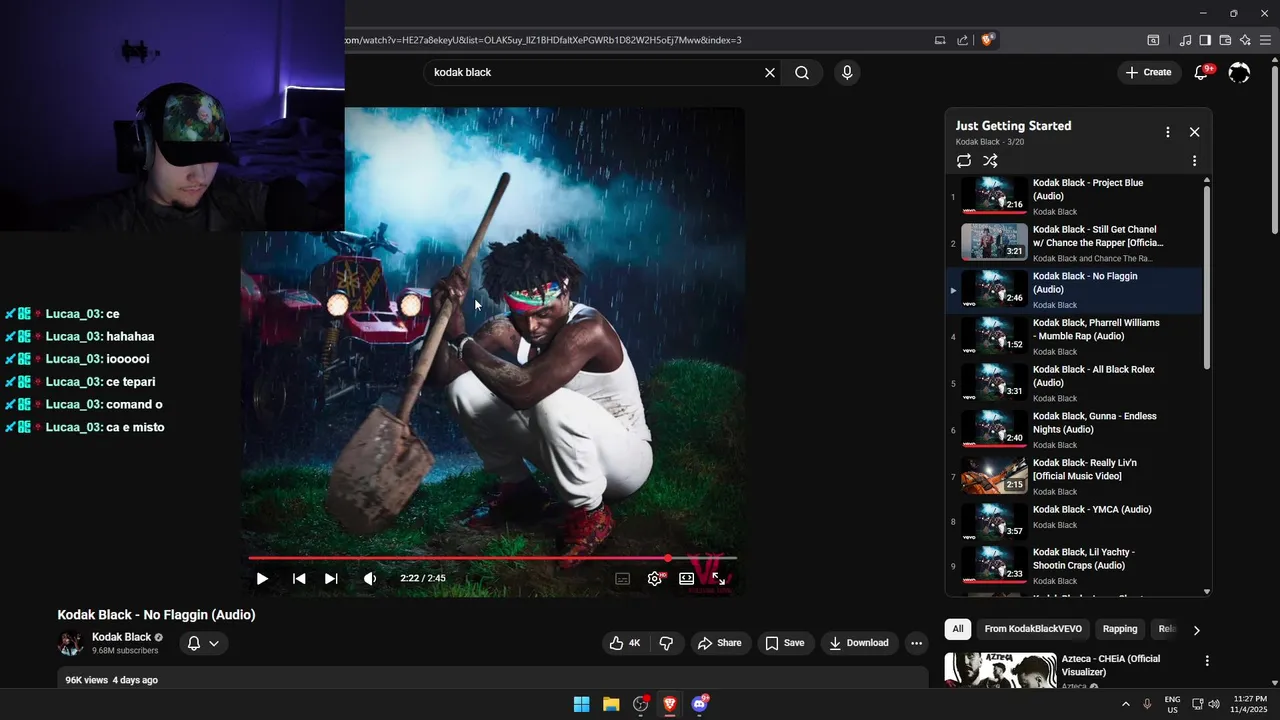Play the paused video
The width and height of the screenshot is (1280, 720).
click(262, 578)
